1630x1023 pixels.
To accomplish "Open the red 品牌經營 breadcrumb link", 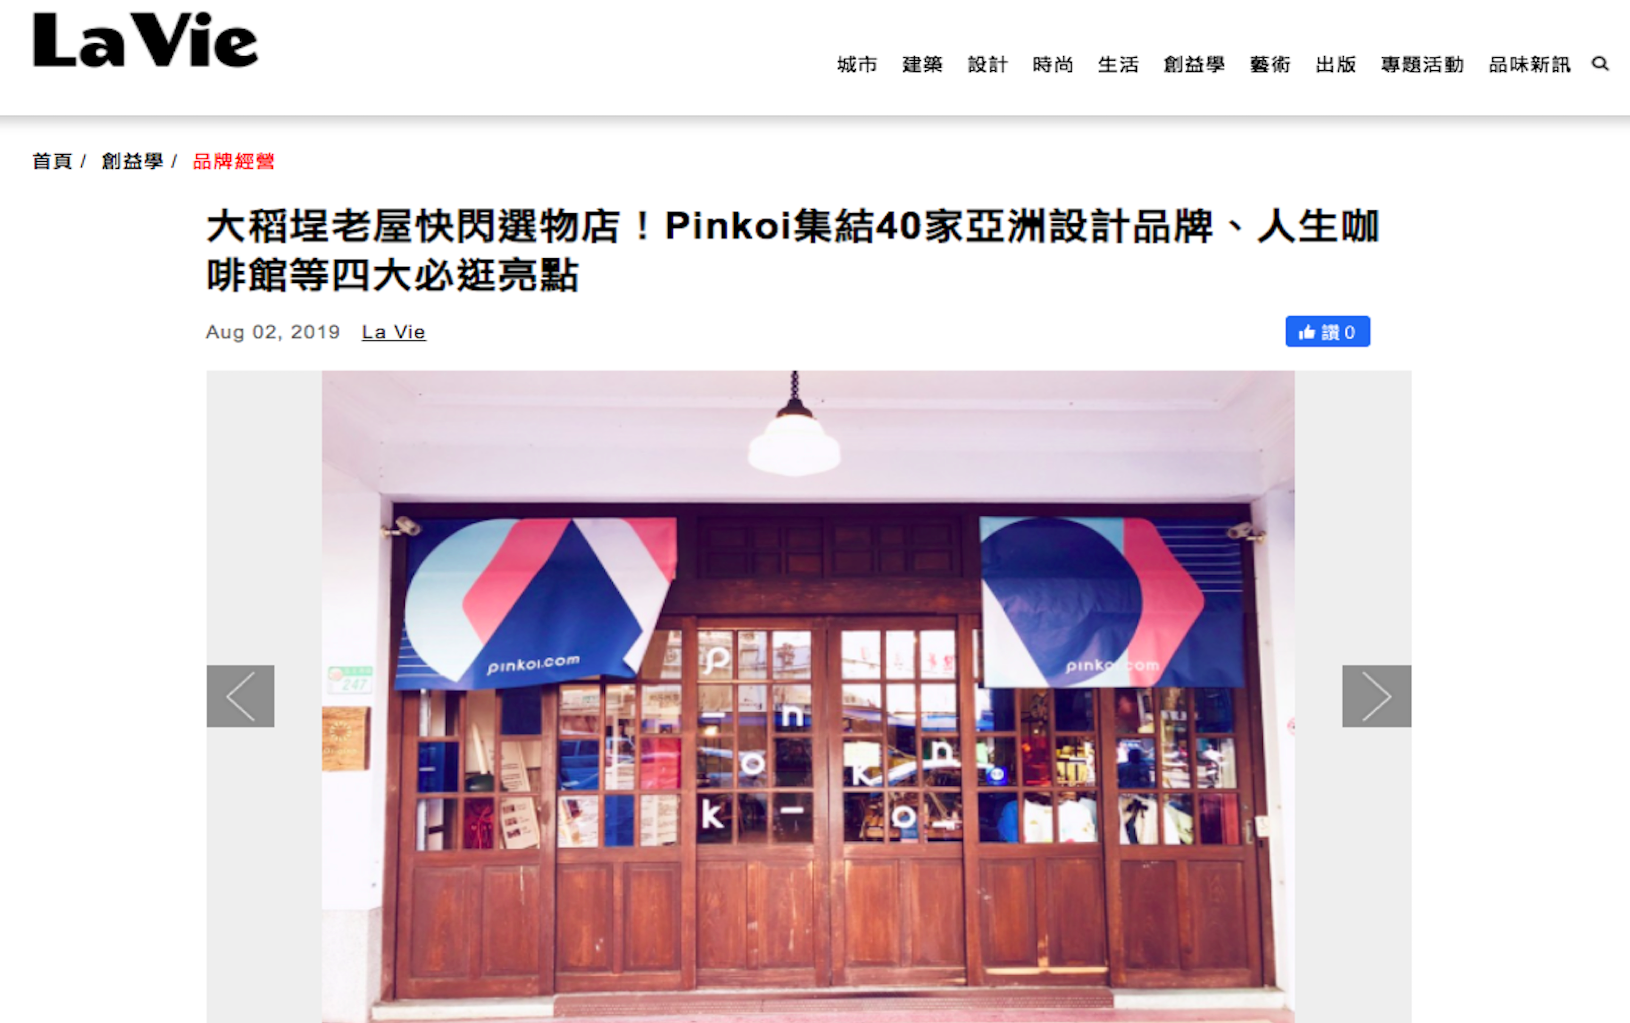I will click(x=233, y=161).
